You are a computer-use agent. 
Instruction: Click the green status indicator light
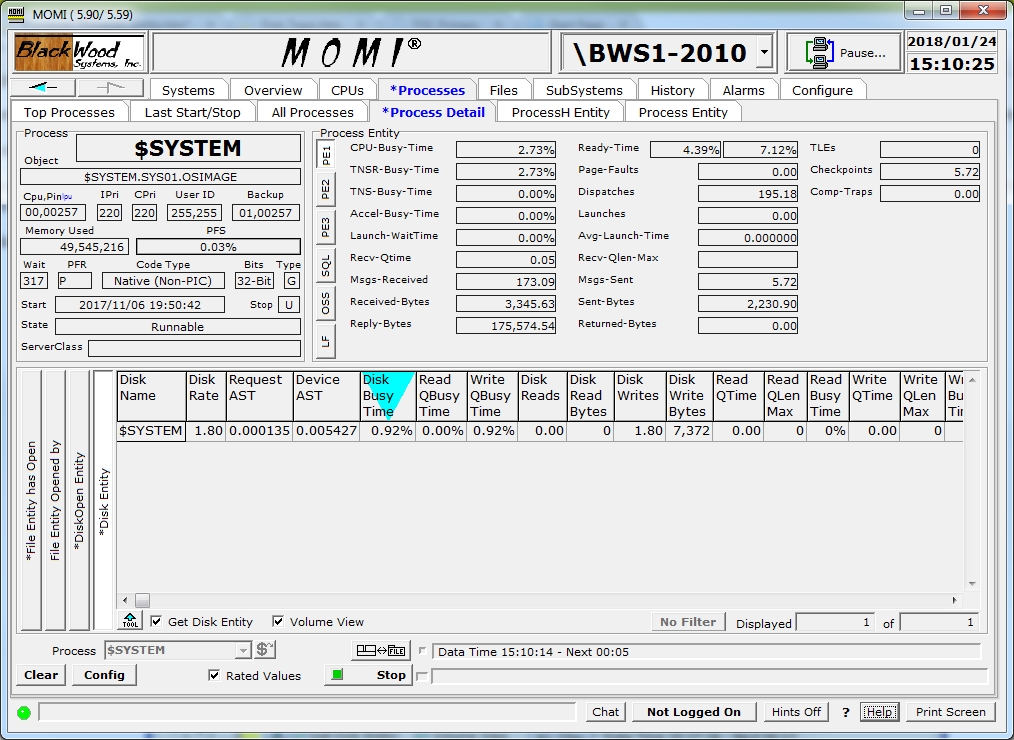[x=24, y=712]
